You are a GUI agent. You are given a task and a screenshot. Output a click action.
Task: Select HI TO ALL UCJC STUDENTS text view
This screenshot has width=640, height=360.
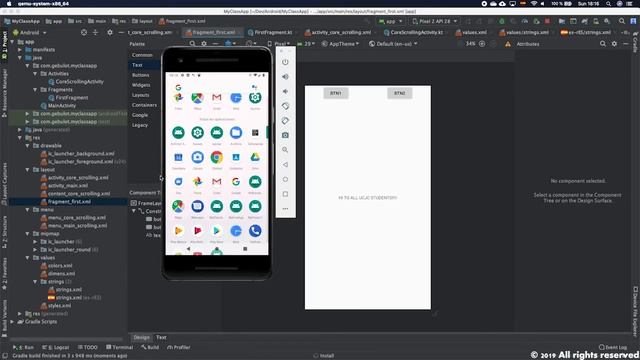coord(368,198)
